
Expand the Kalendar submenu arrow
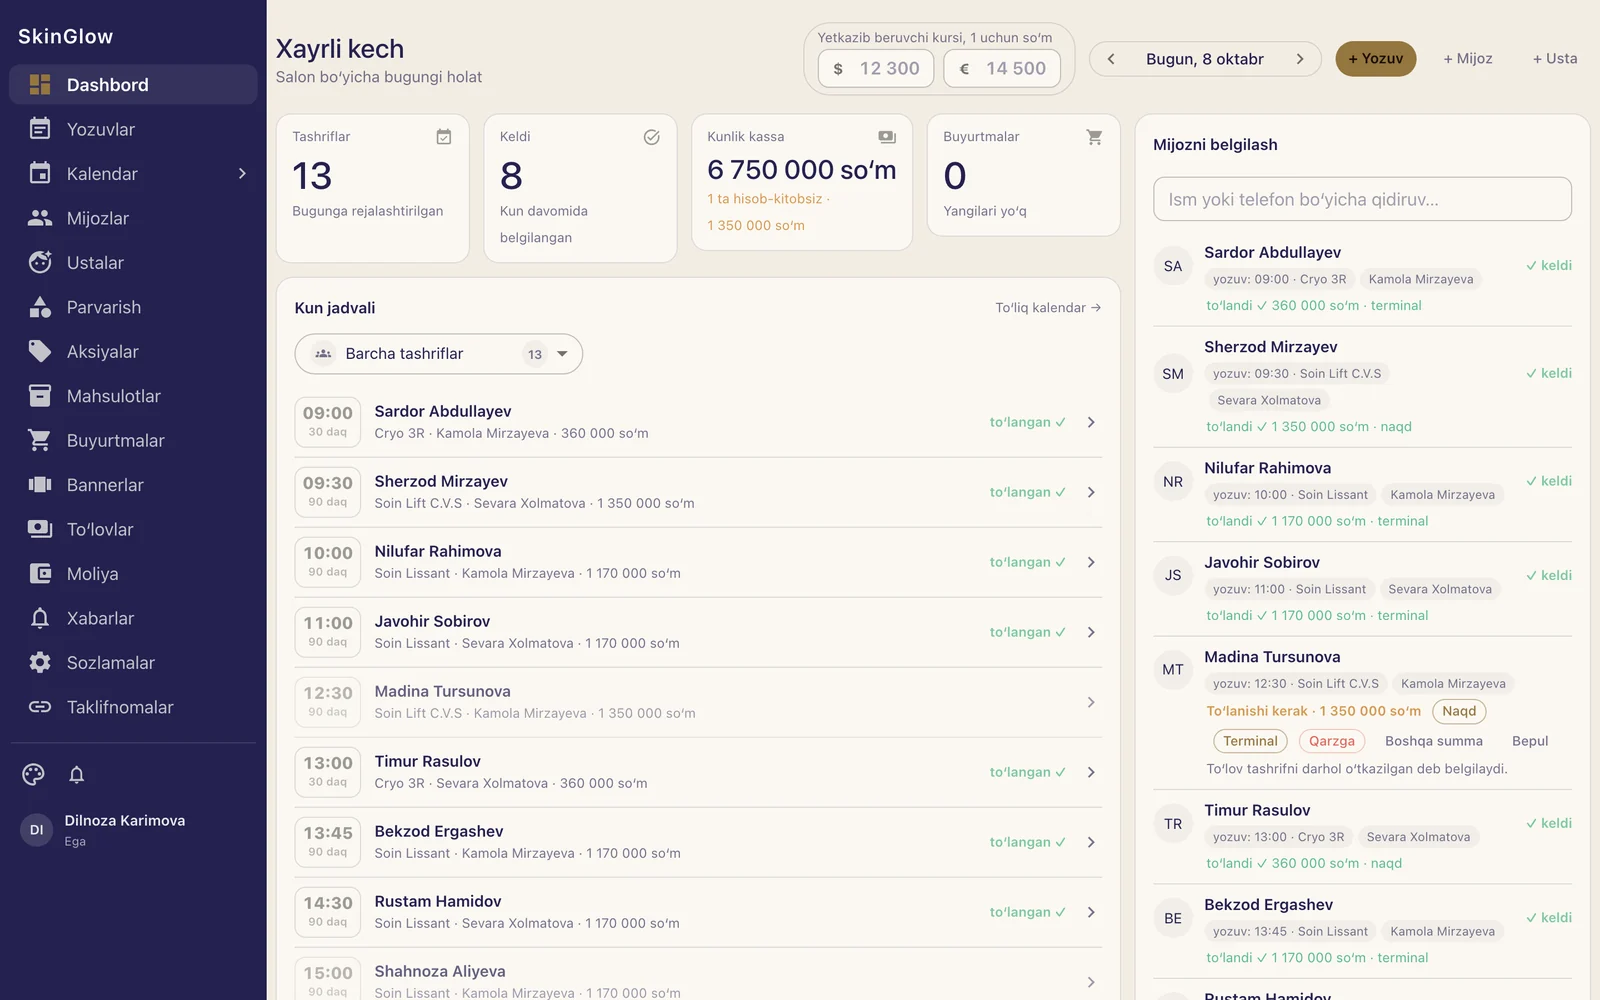(242, 174)
